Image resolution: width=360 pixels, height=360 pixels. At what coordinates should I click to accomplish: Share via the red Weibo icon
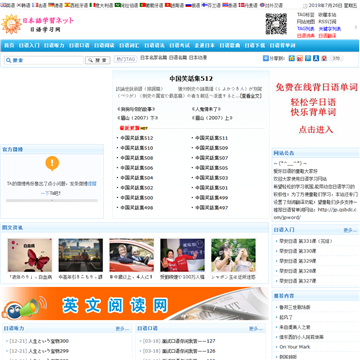pyautogui.click(x=300, y=58)
